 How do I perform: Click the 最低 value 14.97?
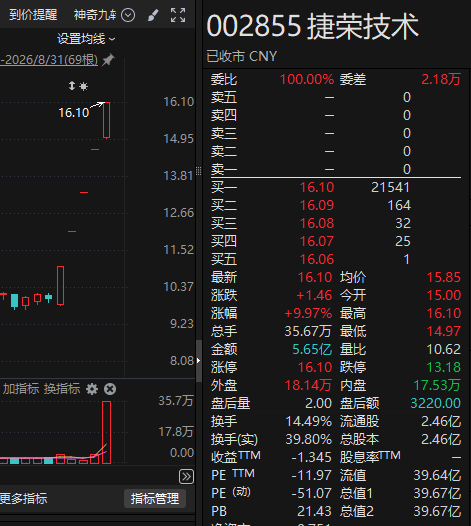[443, 331]
